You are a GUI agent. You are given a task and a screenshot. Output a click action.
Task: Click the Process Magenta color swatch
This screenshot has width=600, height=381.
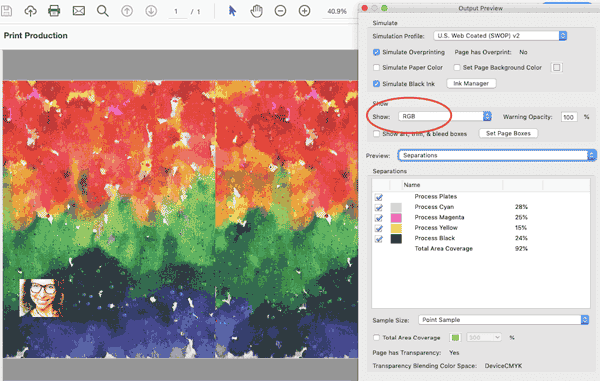396,218
